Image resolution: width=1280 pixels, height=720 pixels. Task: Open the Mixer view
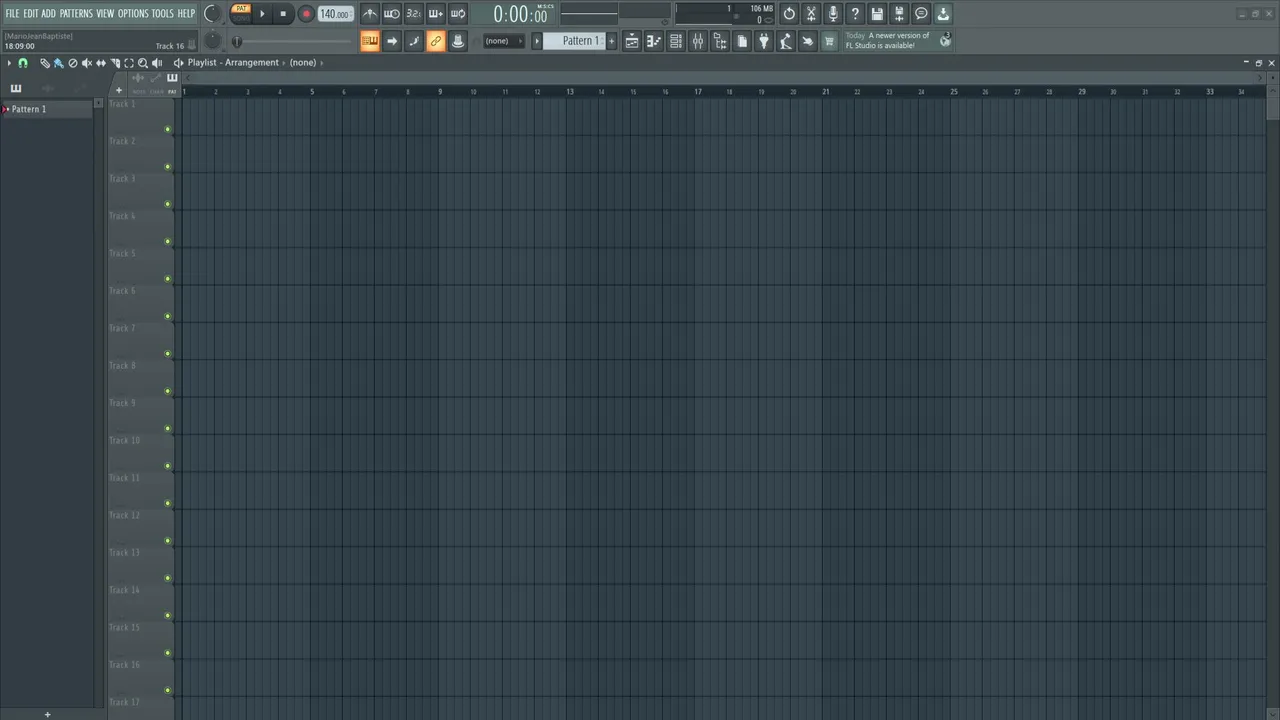point(698,41)
